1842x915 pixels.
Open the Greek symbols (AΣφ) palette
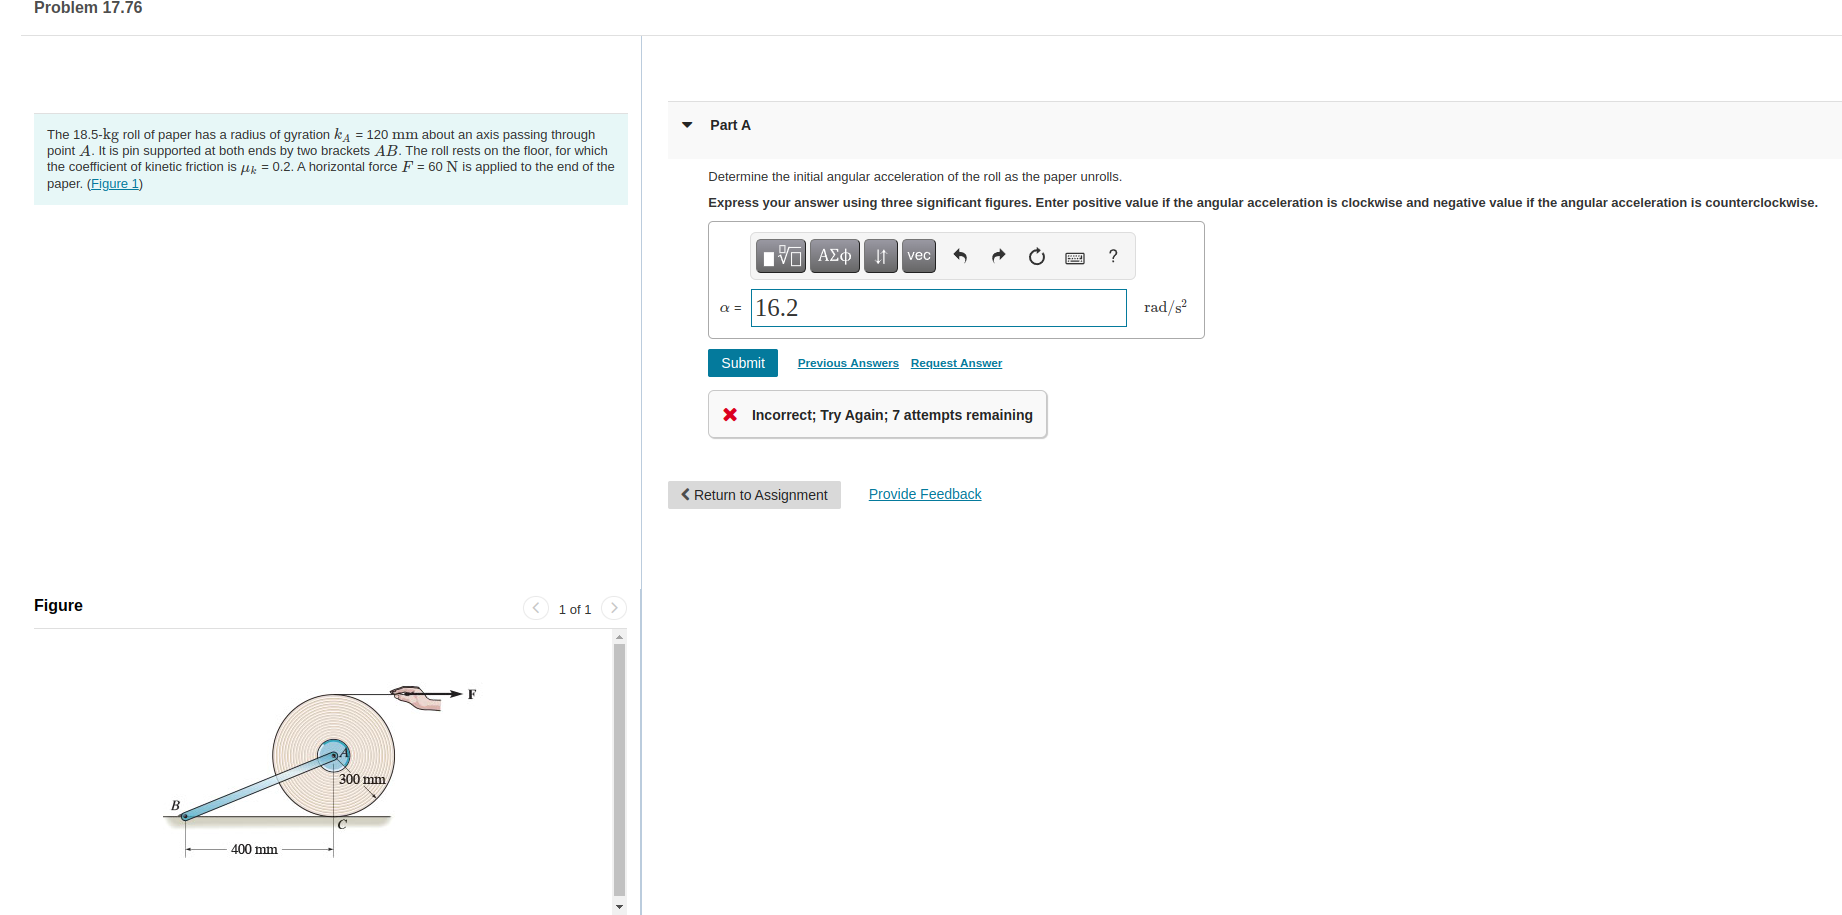click(x=834, y=256)
